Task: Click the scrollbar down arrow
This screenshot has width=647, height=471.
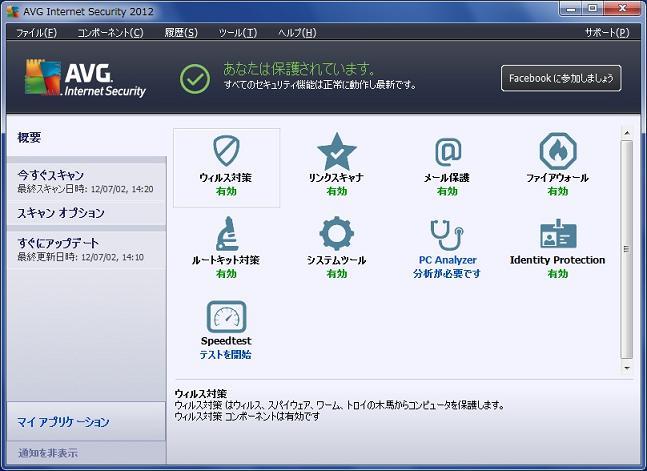Action: pyautogui.click(x=627, y=367)
